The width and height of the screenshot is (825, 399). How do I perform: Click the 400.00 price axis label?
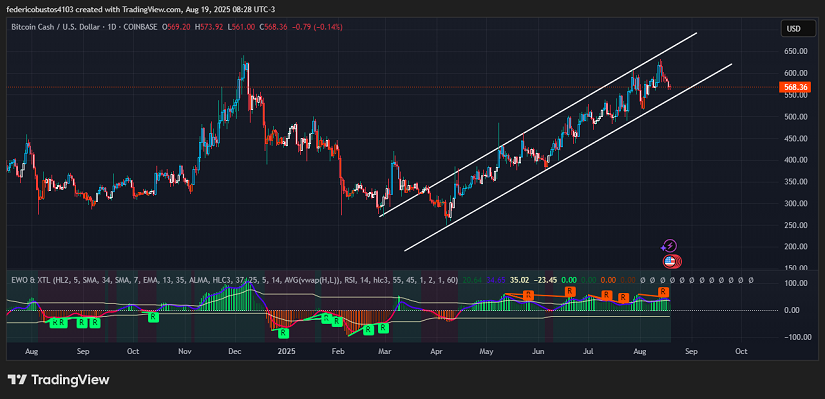tap(797, 160)
